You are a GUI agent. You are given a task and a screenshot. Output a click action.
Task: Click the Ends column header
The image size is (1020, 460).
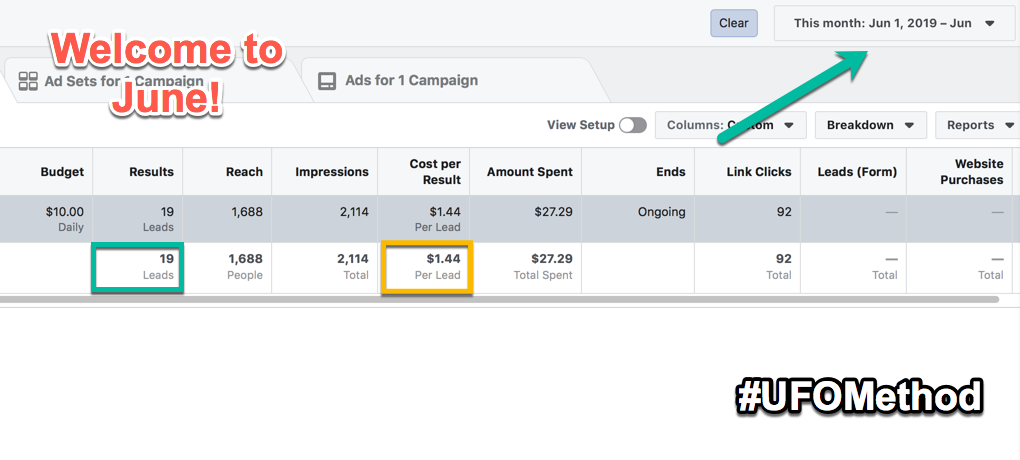(x=638, y=172)
